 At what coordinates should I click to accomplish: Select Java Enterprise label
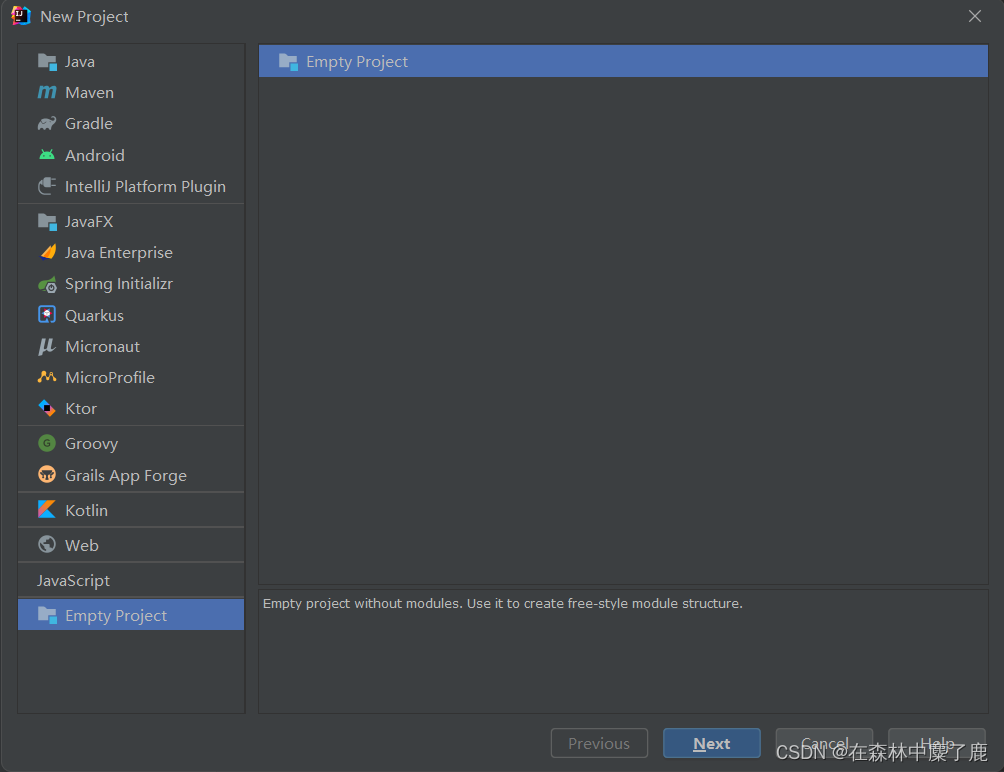[119, 253]
